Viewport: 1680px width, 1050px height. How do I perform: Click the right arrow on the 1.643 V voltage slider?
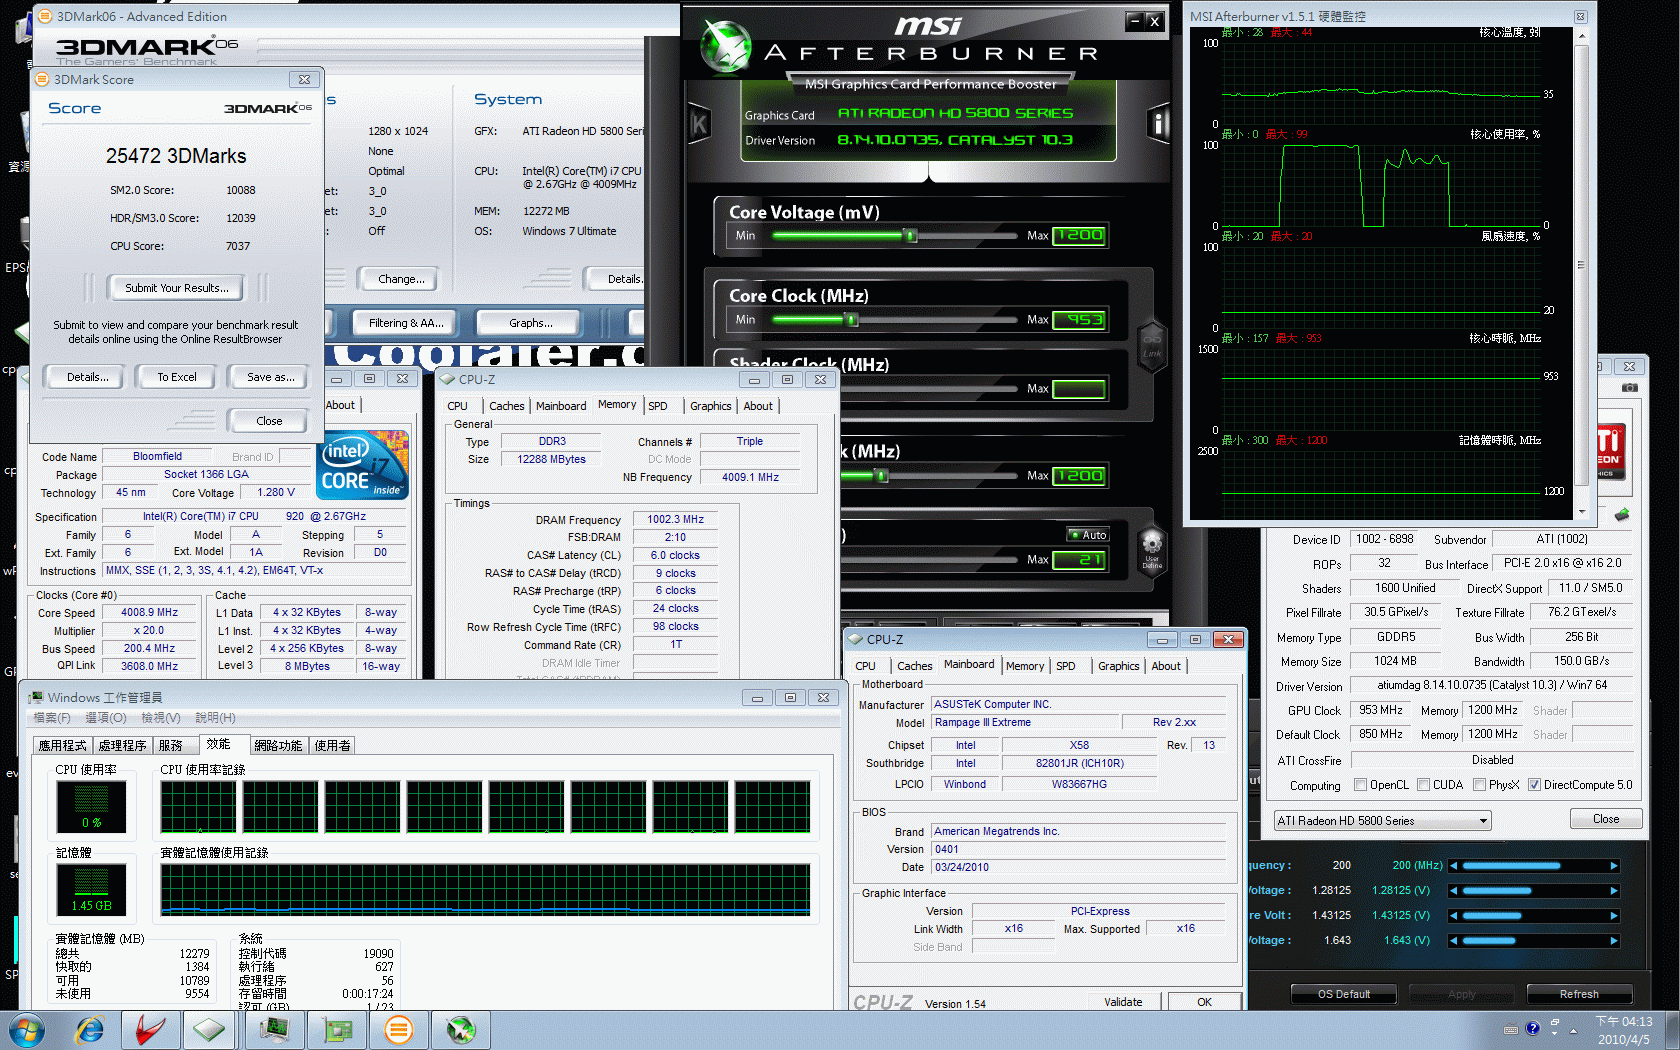point(1613,941)
